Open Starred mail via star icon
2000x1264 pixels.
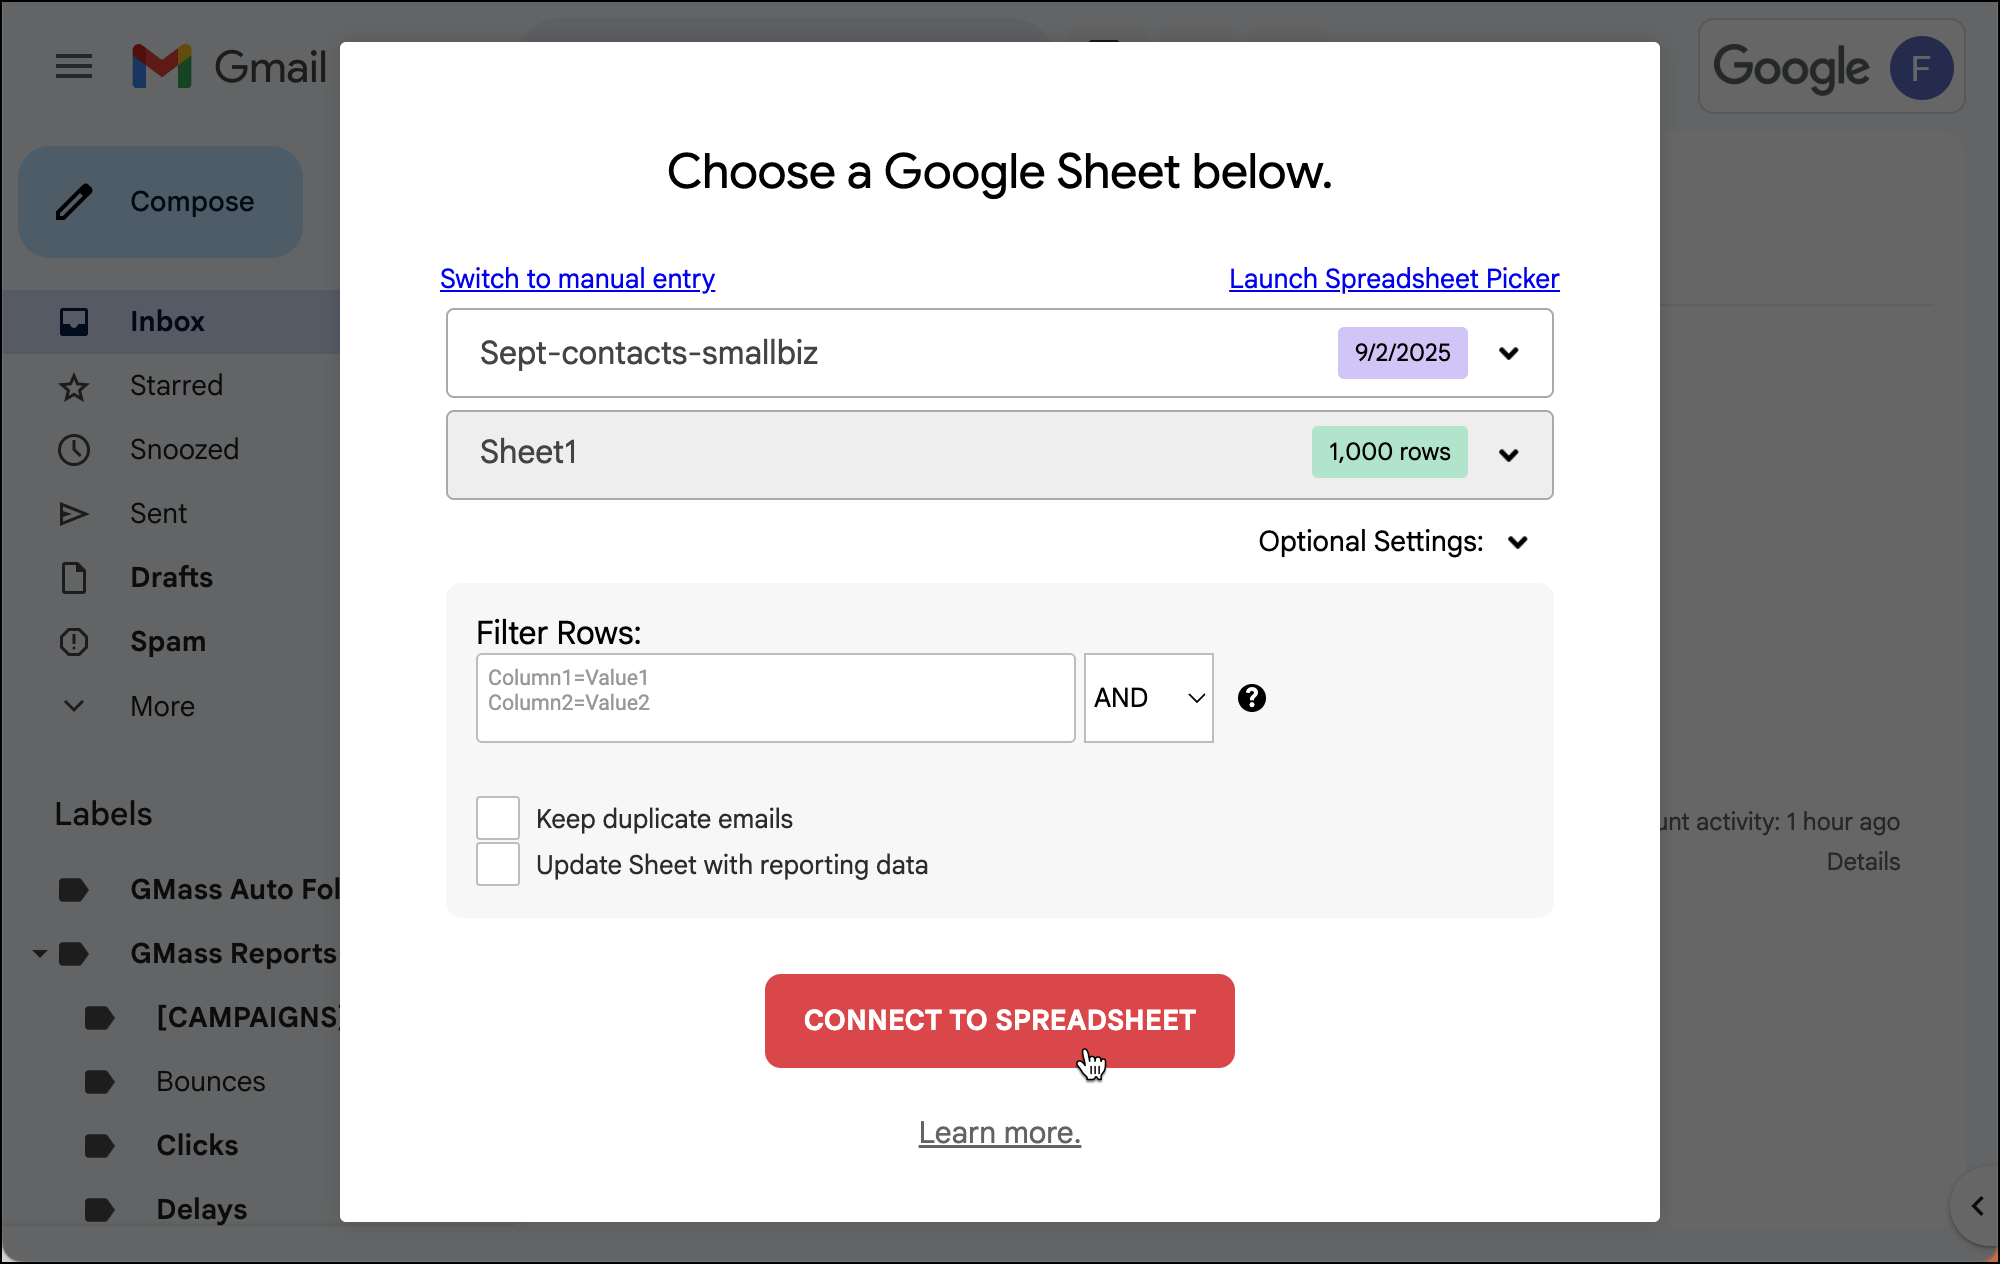click(x=74, y=385)
